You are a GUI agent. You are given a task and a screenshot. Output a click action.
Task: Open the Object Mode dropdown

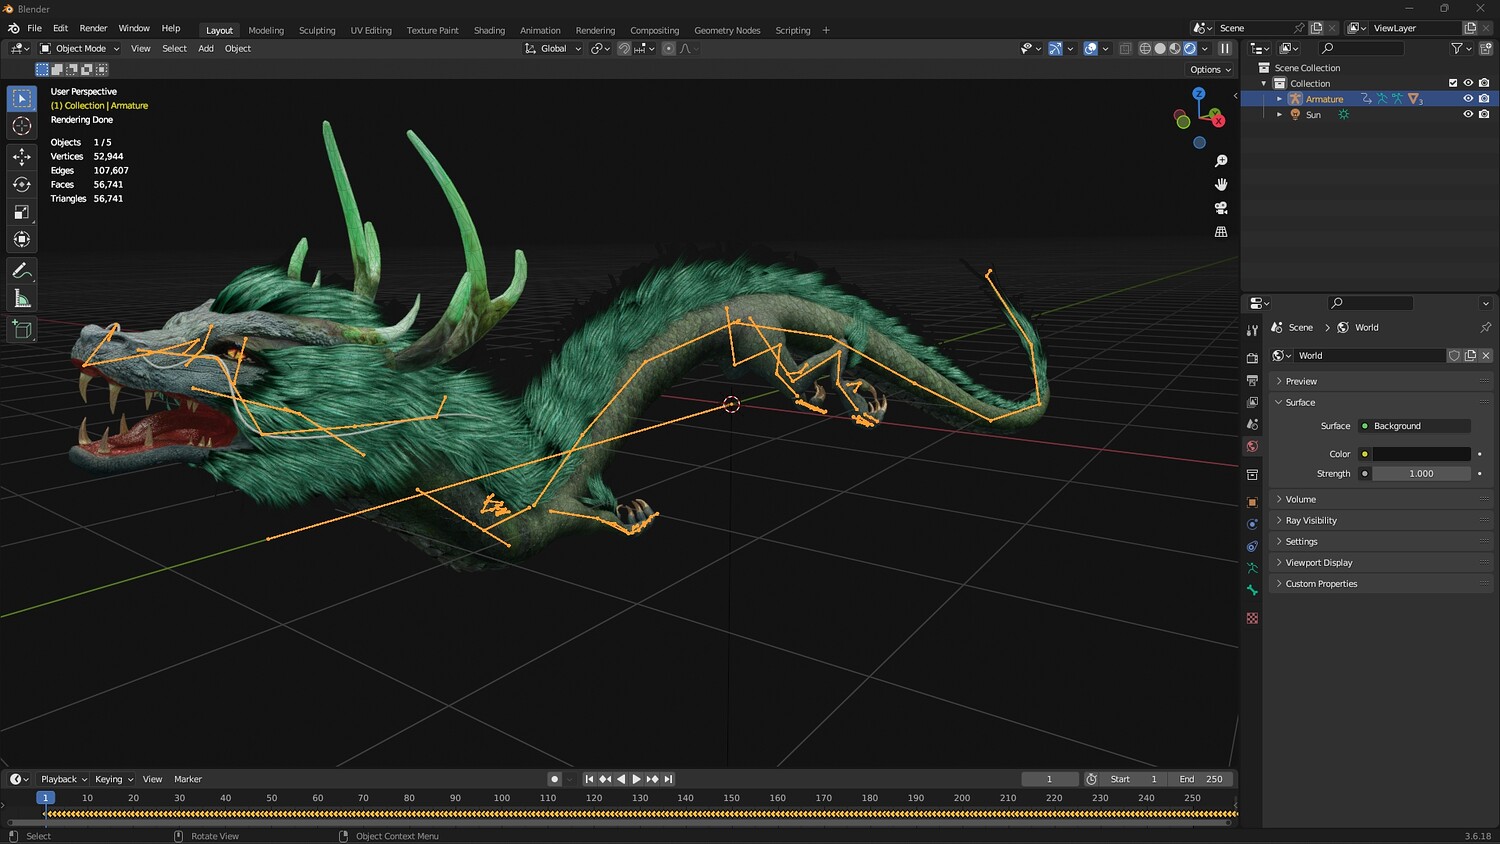click(x=80, y=48)
